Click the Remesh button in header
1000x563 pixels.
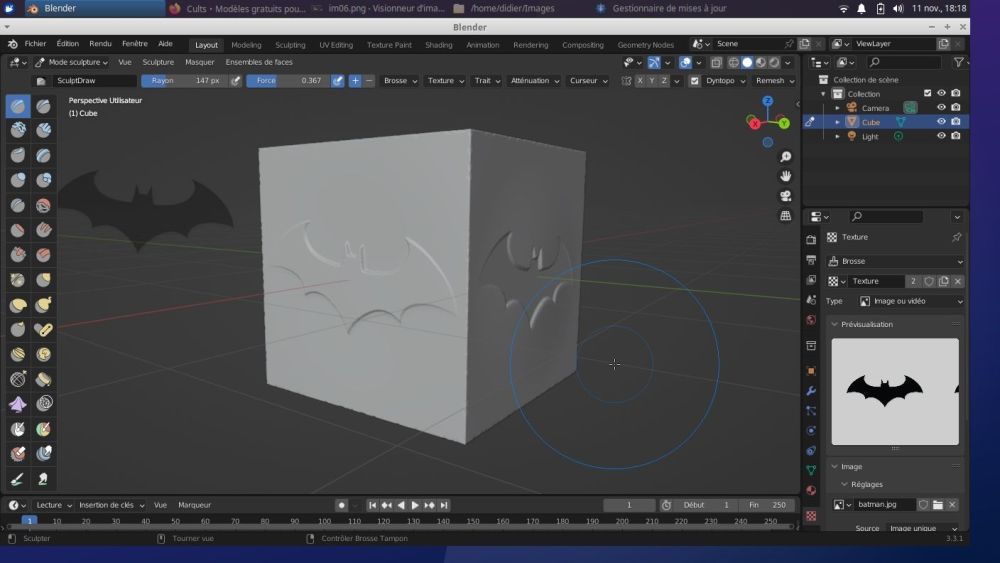(x=770, y=81)
